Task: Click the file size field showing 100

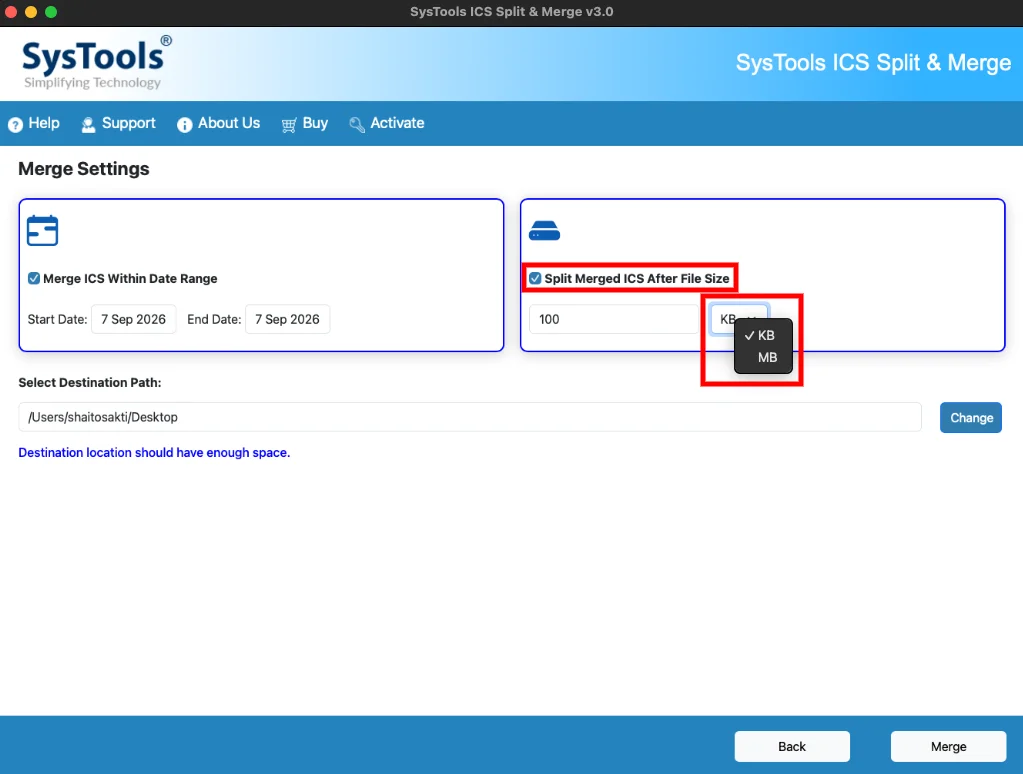Action: tap(614, 319)
